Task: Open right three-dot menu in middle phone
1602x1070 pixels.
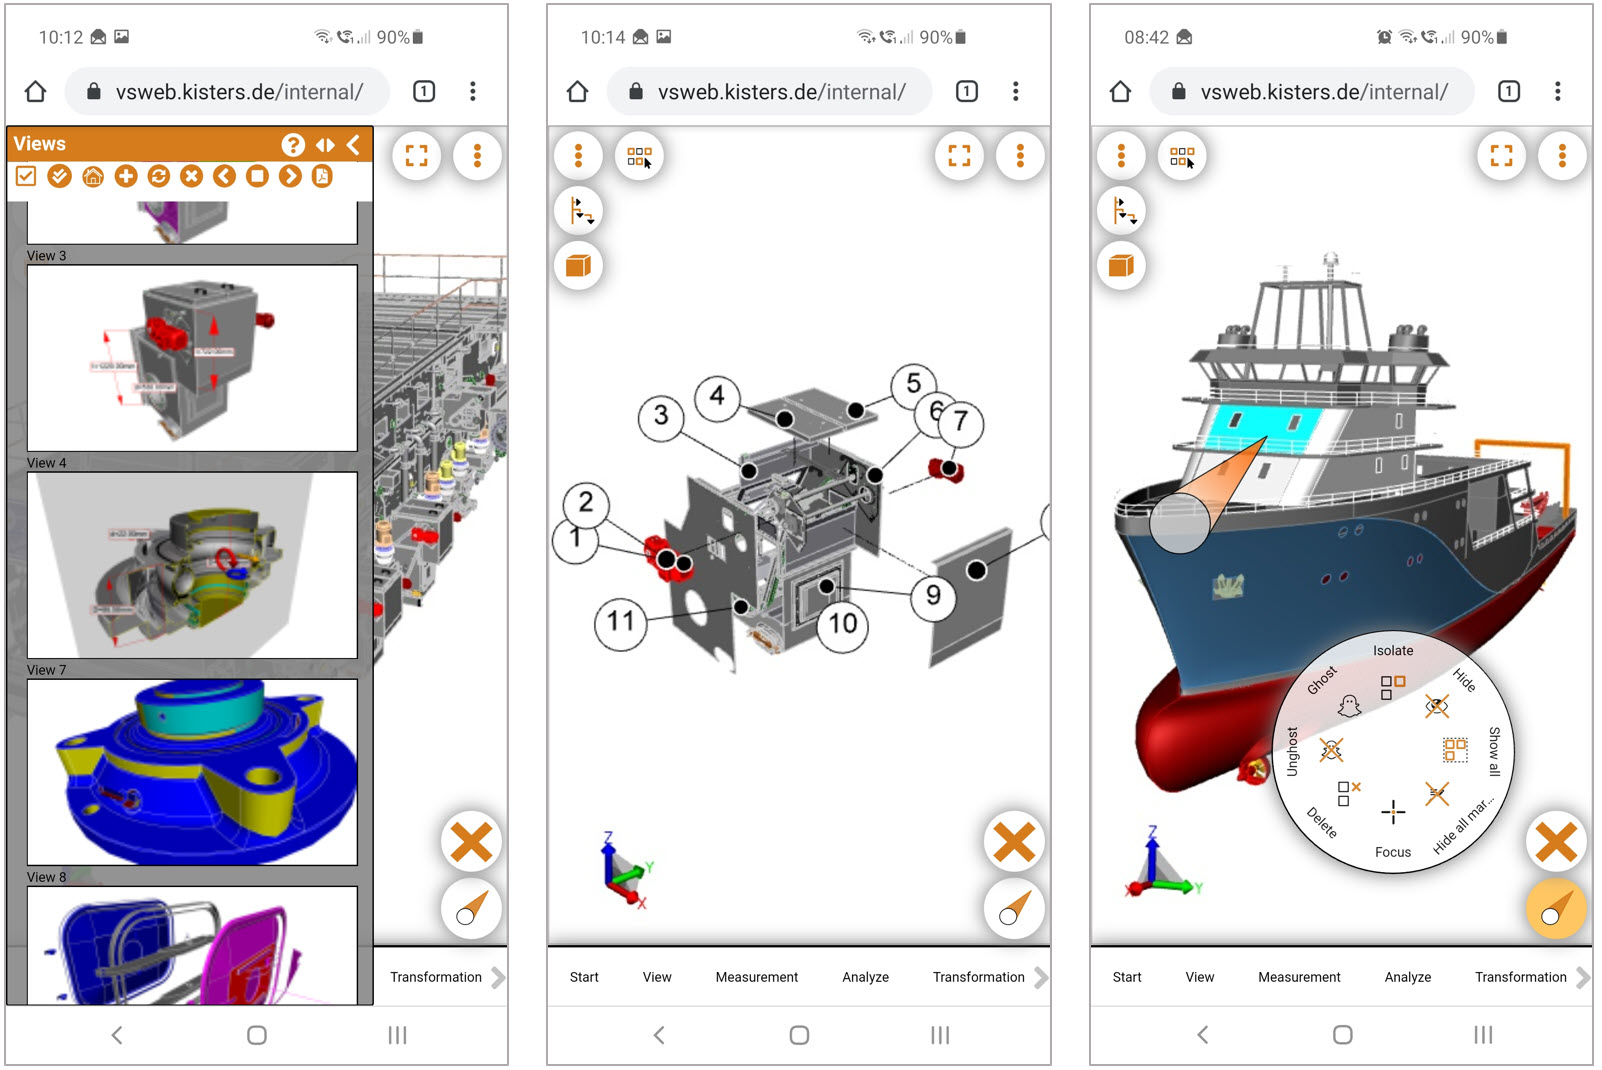Action: click(x=1020, y=156)
